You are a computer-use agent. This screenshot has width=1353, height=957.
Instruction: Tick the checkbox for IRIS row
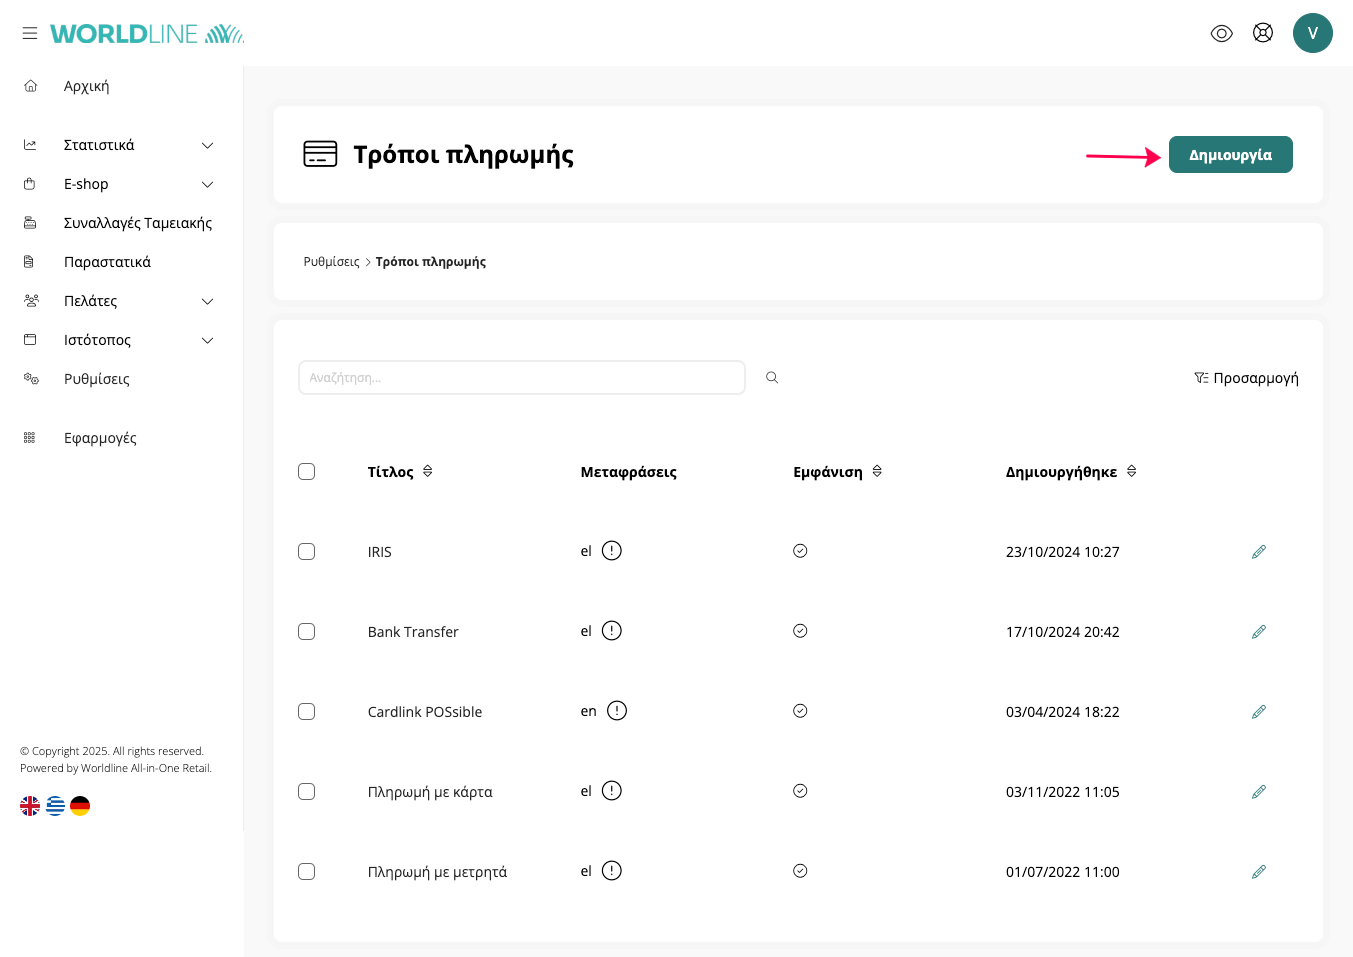click(307, 552)
